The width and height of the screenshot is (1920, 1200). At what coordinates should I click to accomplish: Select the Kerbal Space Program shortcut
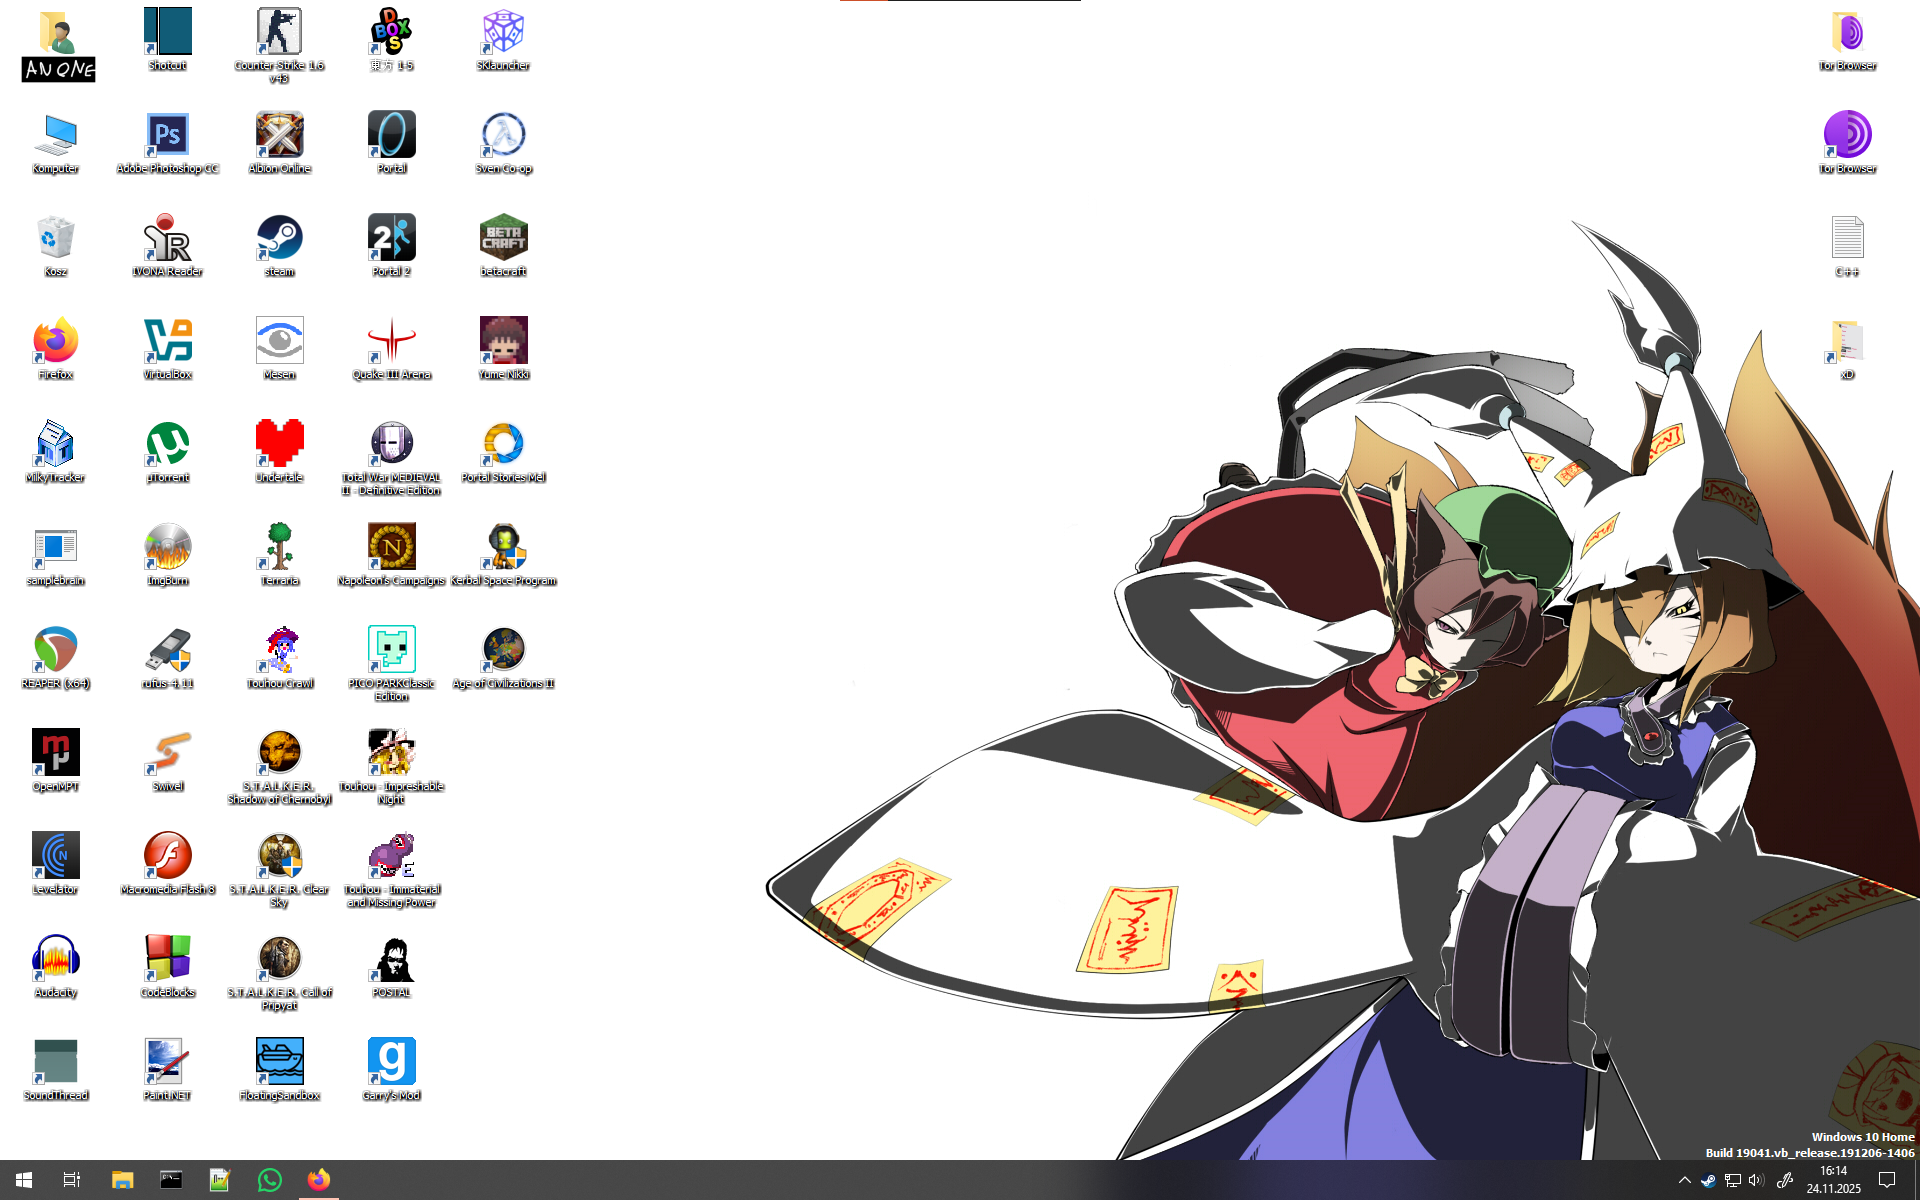[x=503, y=548]
